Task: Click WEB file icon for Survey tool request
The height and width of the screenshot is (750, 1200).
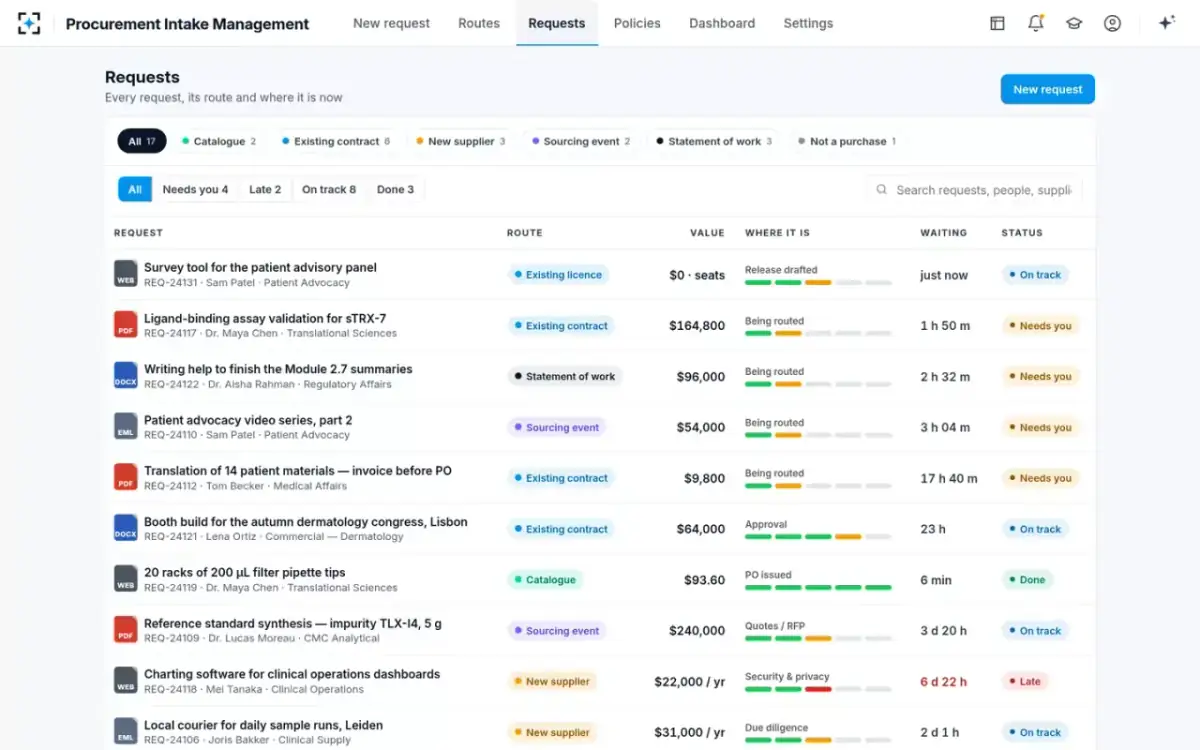Action: pos(125,274)
